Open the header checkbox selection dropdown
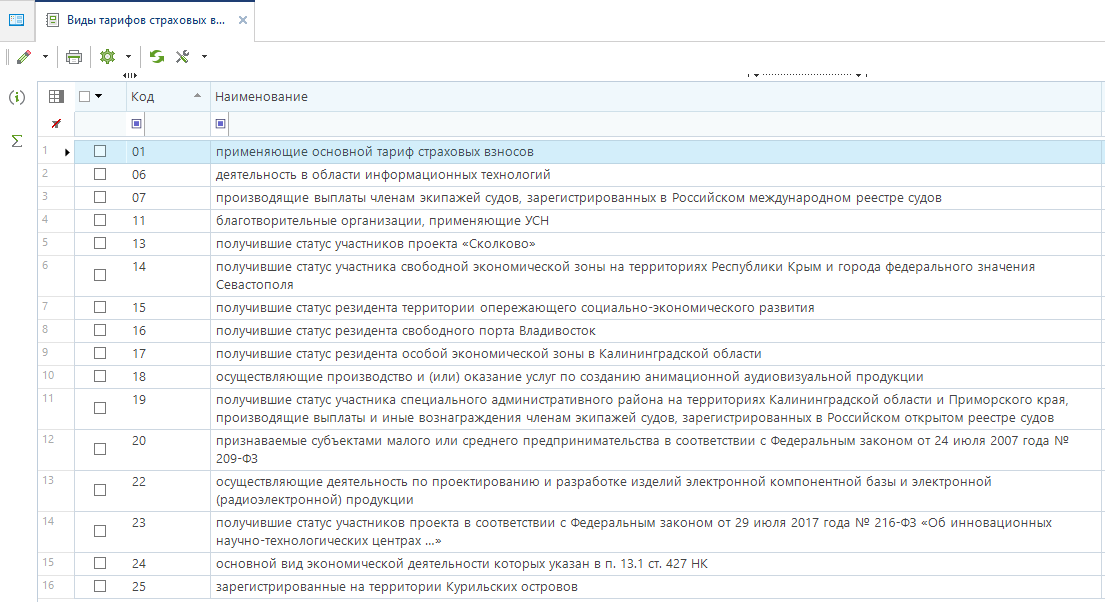 100,96
